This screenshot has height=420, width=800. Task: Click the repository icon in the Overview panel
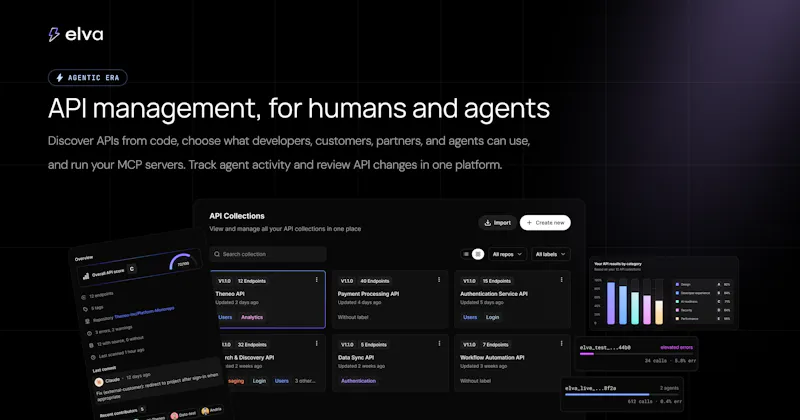click(87, 322)
